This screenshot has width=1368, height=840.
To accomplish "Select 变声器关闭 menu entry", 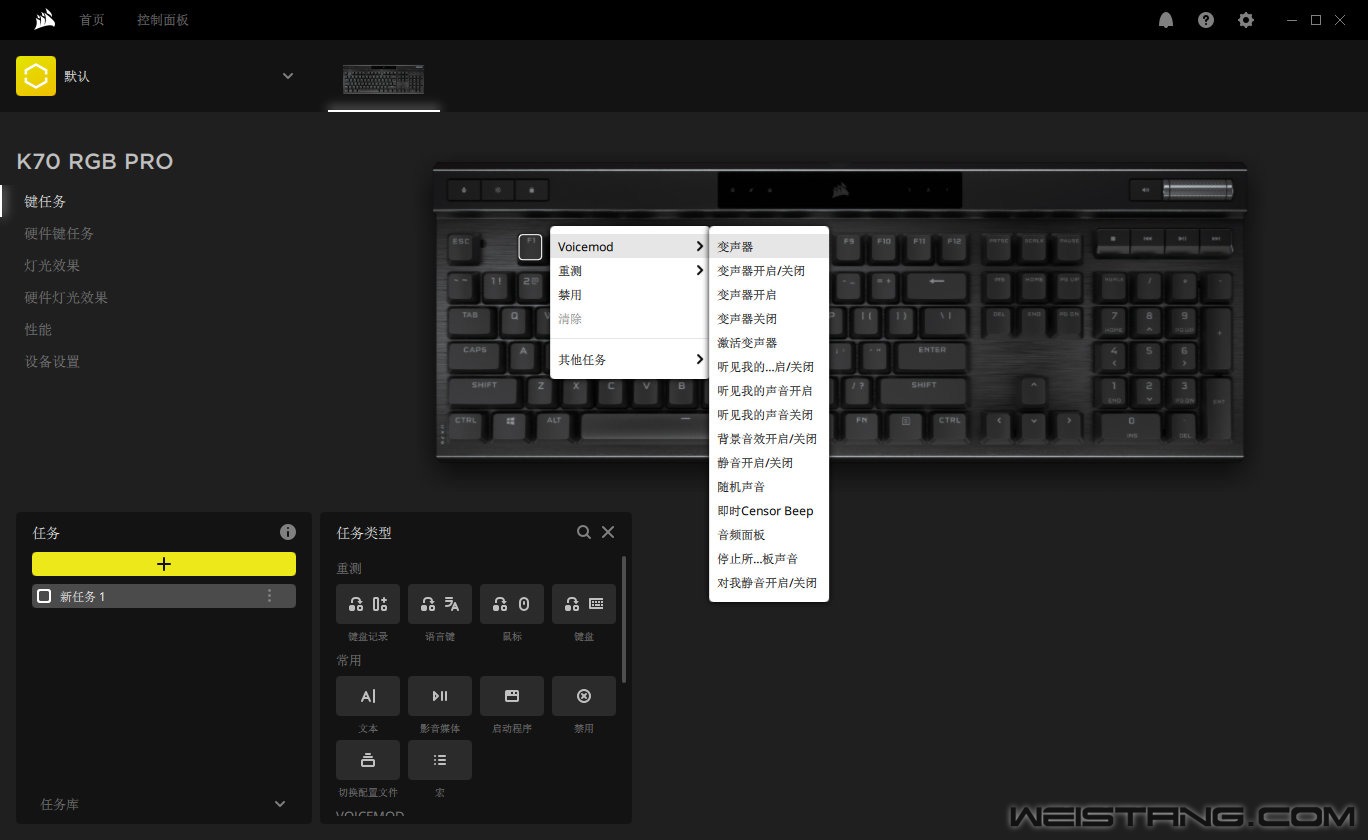I will click(769, 318).
